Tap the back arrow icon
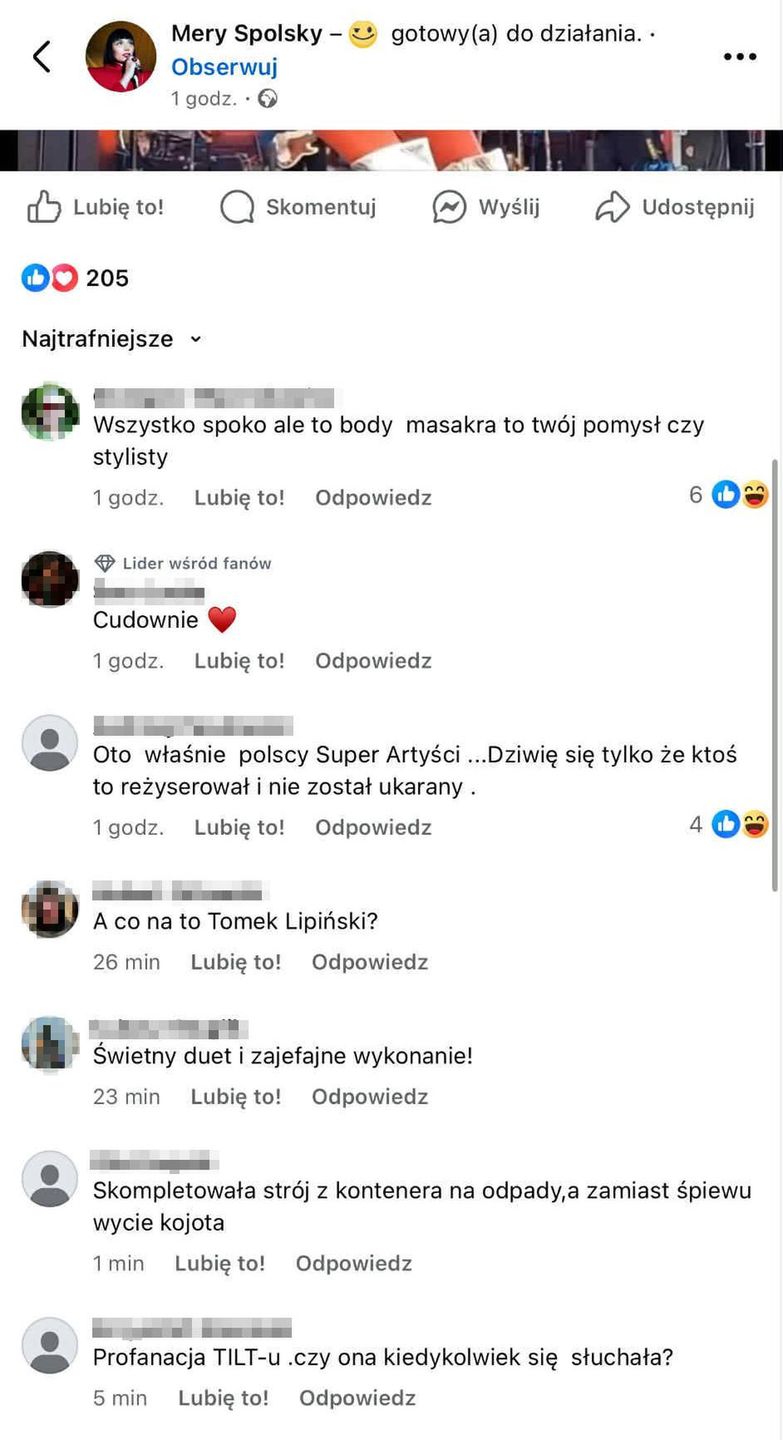Screen dimensions: 783x1440 pyautogui.click(x=41, y=57)
